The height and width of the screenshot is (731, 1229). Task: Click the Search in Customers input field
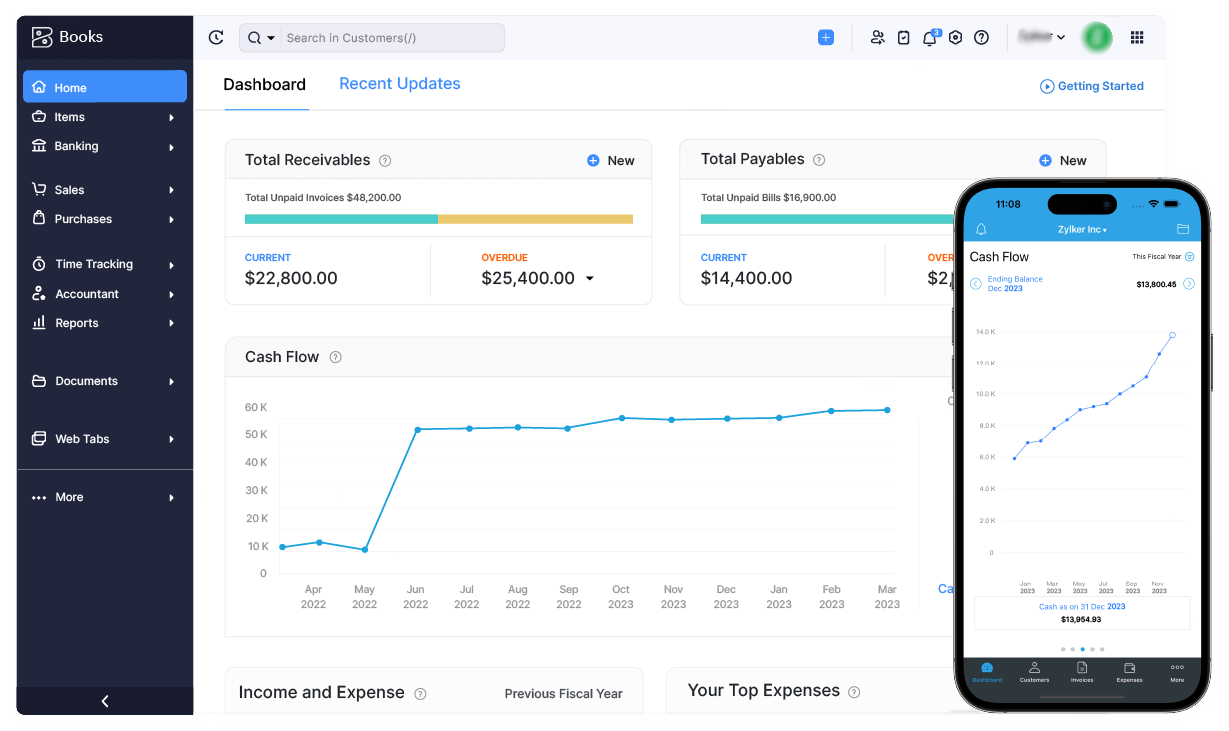click(x=390, y=38)
